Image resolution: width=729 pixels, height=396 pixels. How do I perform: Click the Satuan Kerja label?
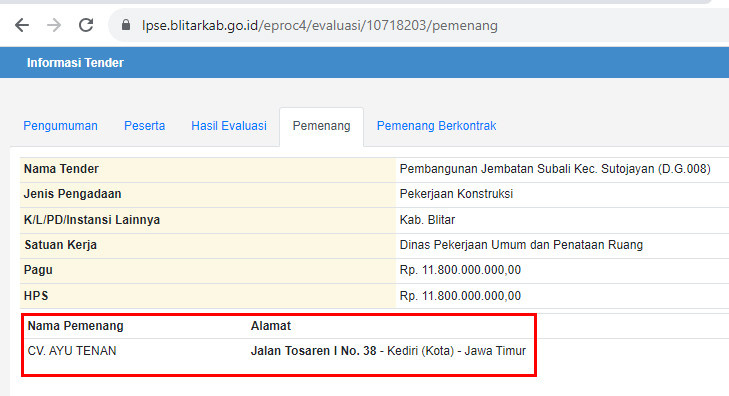[60, 245]
